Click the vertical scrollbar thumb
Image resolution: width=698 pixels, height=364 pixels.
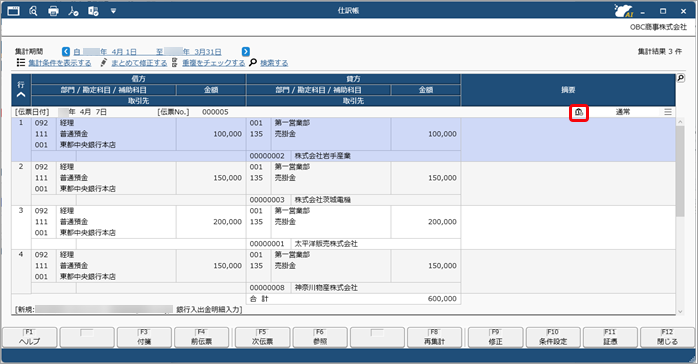point(680,171)
